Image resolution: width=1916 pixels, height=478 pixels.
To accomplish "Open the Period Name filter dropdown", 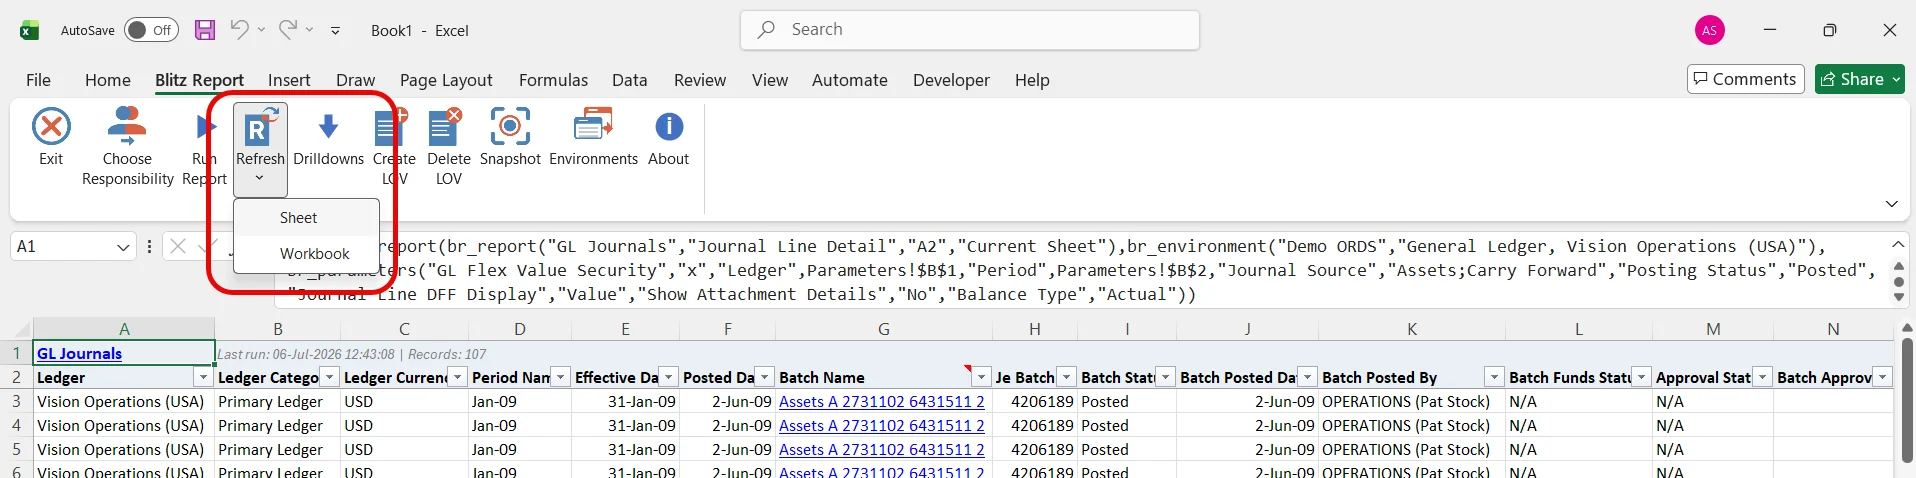I will tap(560, 377).
